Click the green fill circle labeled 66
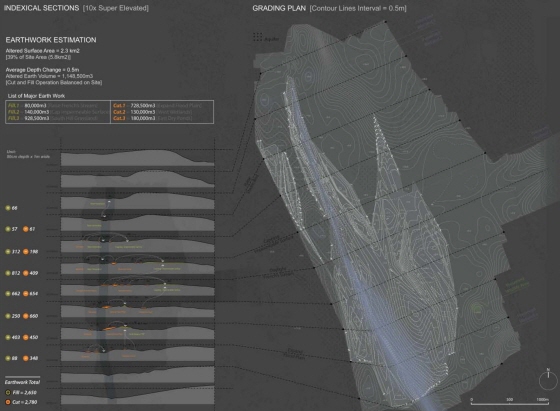 pos(8,208)
